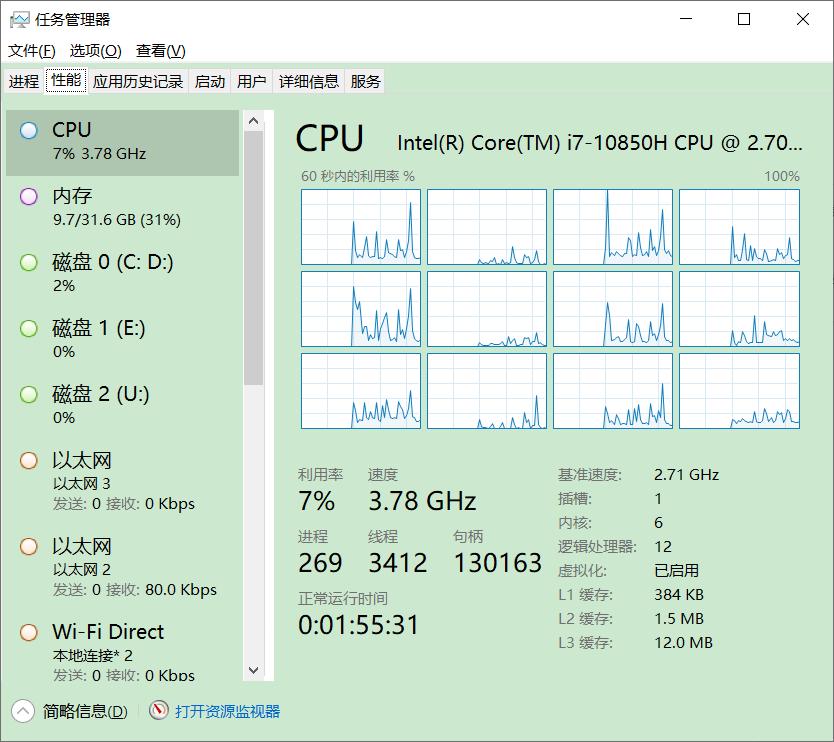
Task: Collapse view with 简略信息 chevron button
Action: pos(22,711)
